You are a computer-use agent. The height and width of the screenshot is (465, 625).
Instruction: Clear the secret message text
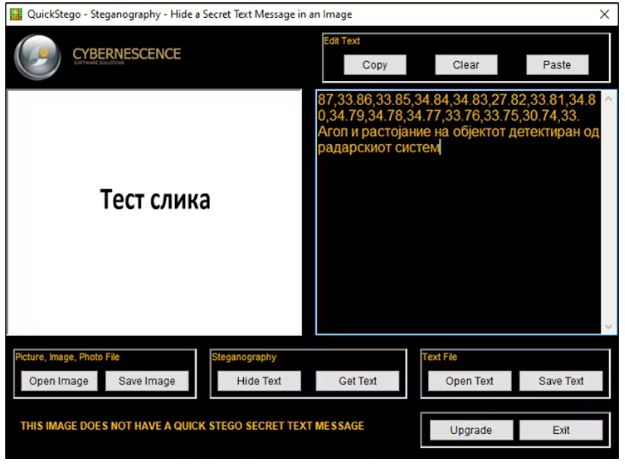[x=465, y=65]
